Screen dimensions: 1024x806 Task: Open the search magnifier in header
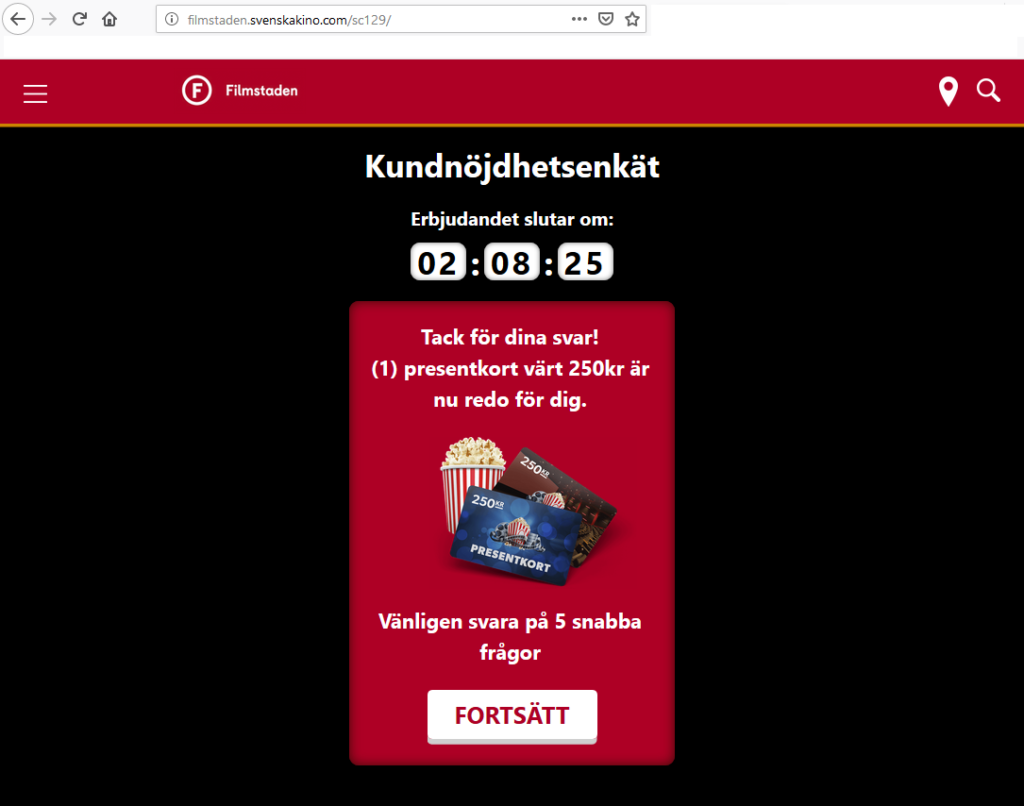(x=988, y=91)
